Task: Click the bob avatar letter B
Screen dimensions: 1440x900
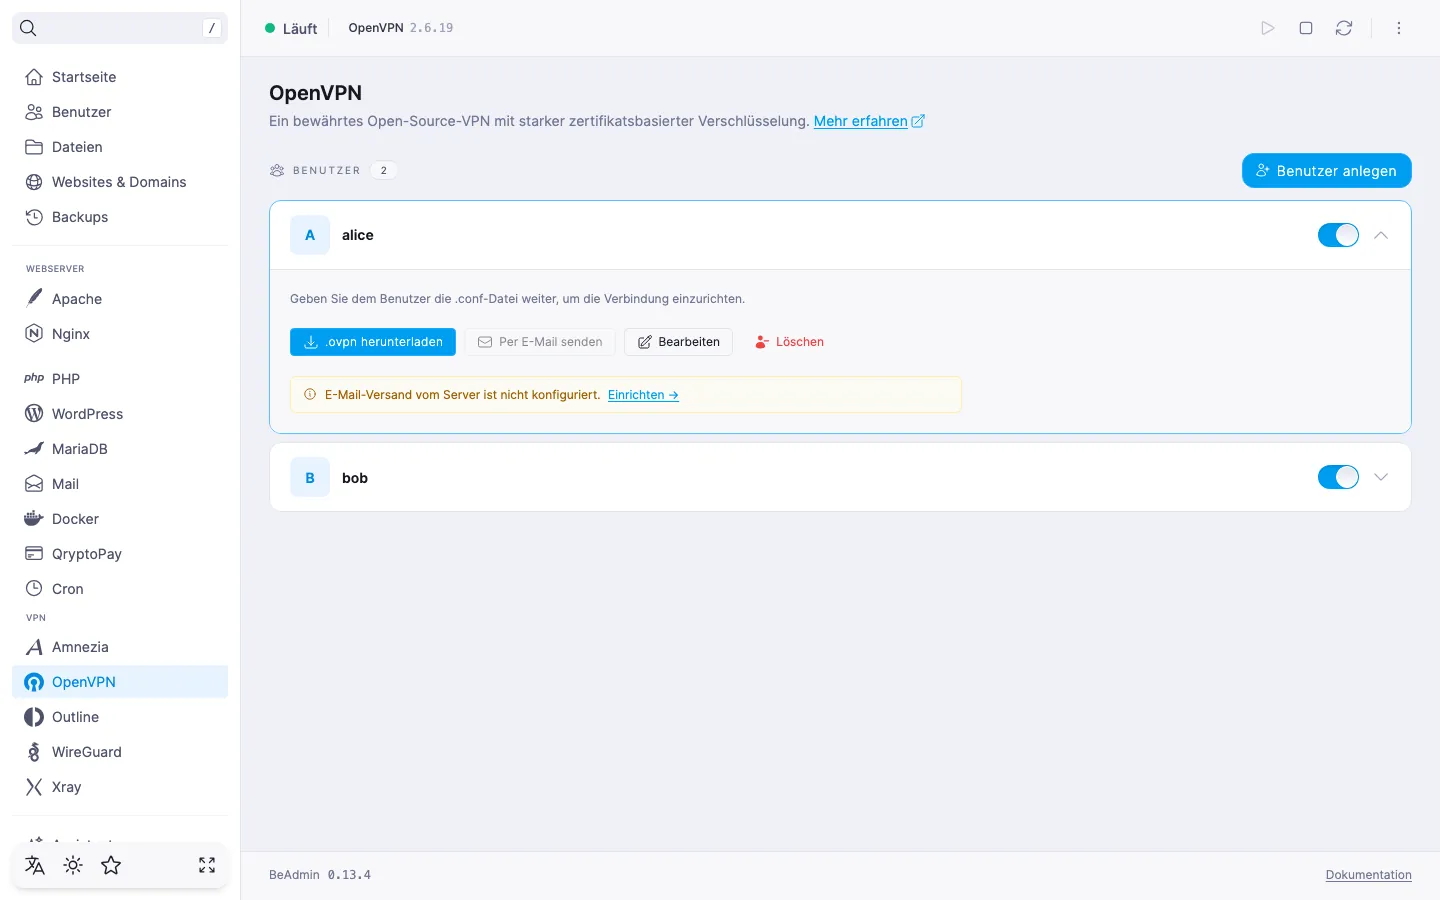Action: point(310,478)
